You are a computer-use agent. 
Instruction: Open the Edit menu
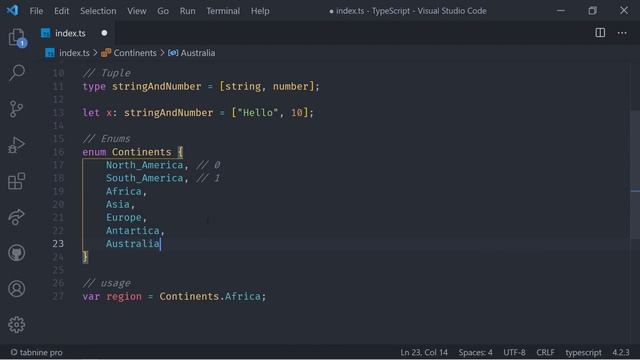[62, 11]
